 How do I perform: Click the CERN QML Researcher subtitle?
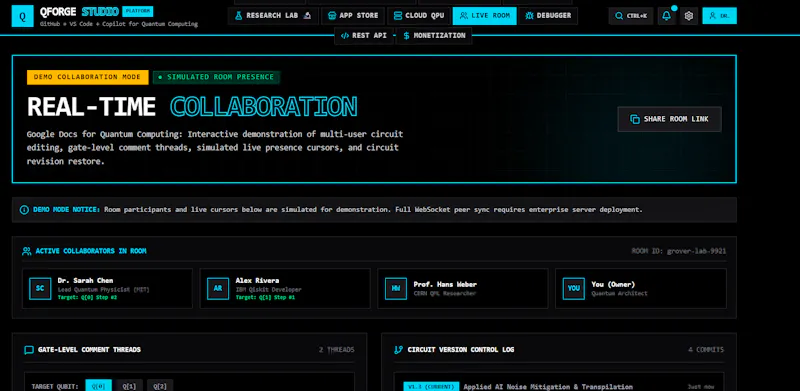pyautogui.click(x=445, y=294)
